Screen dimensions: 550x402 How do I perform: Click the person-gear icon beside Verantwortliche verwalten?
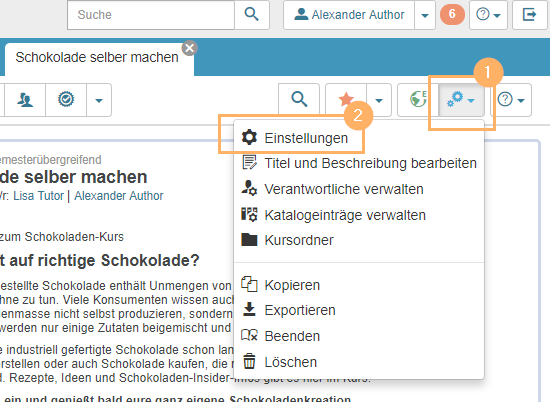(x=249, y=188)
